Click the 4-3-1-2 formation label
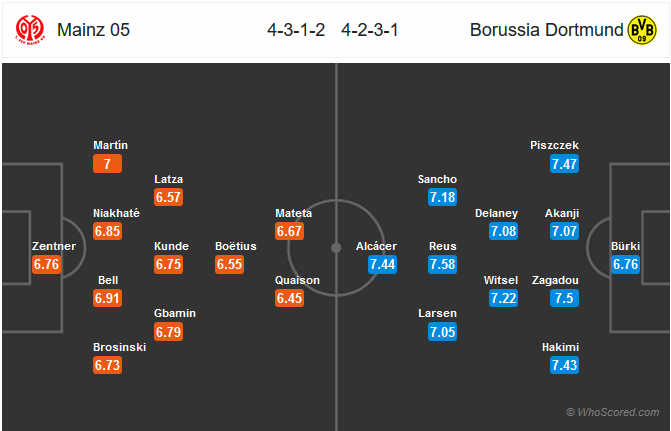 pyautogui.click(x=296, y=30)
